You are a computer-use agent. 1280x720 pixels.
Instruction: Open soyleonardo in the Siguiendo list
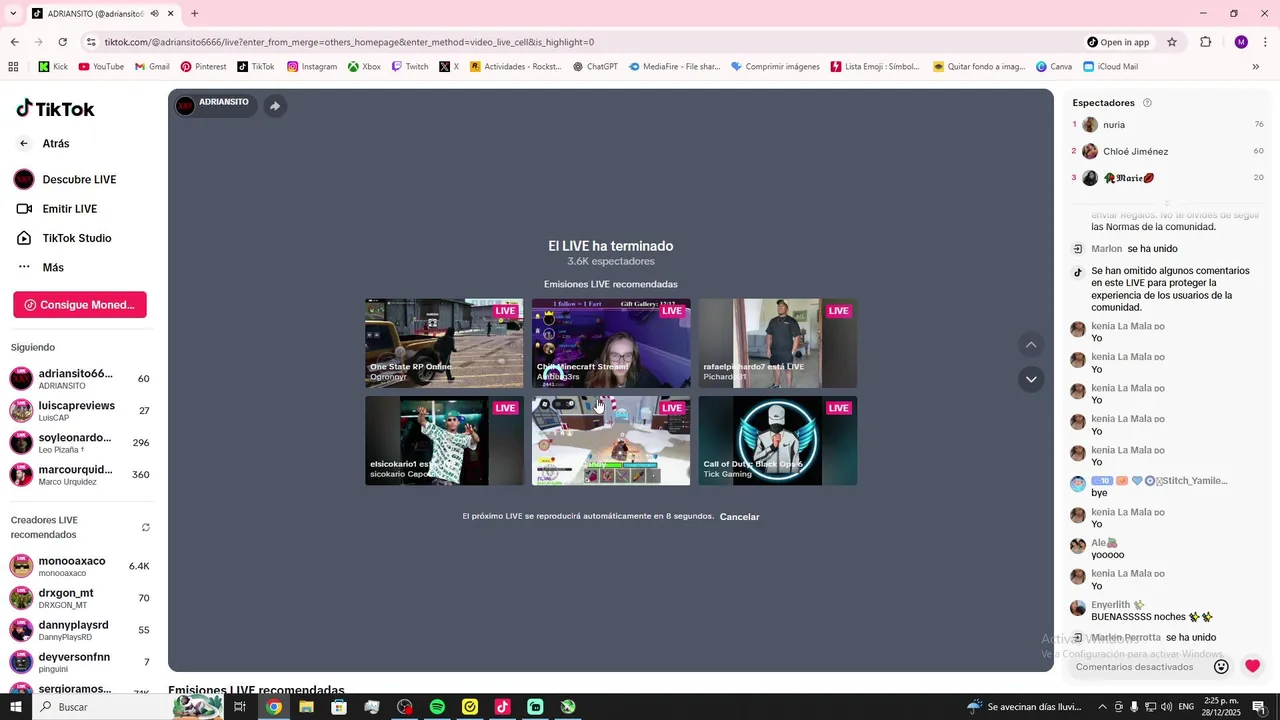coord(80,443)
